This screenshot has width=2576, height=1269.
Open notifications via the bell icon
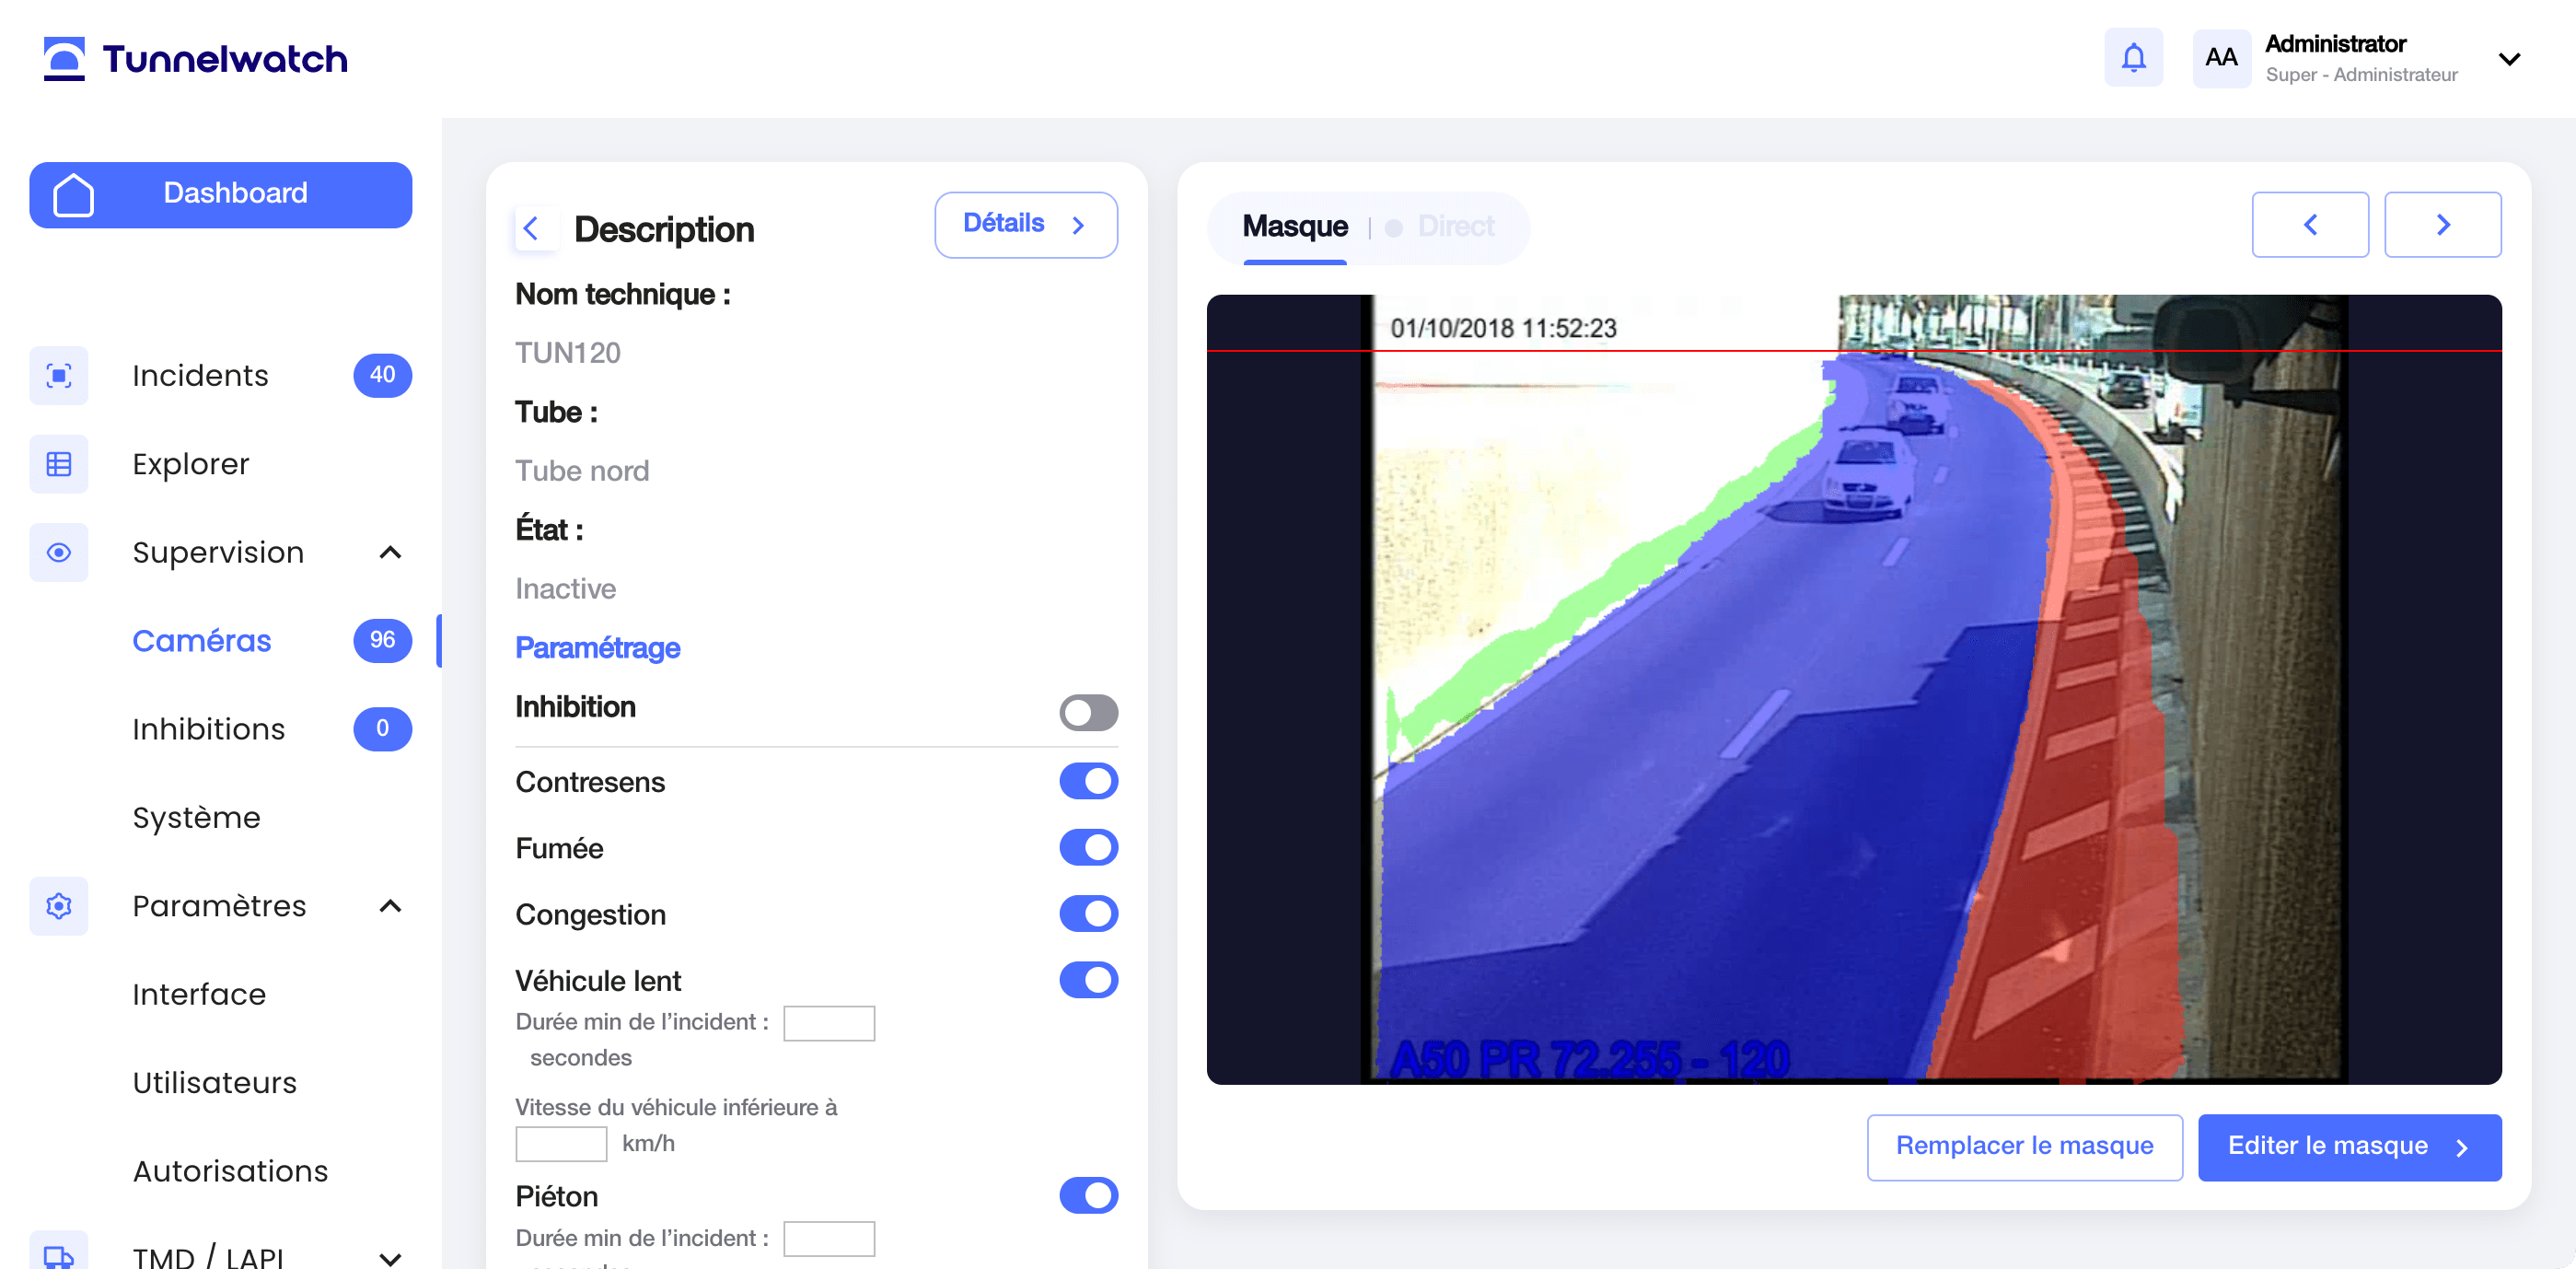tap(2133, 57)
